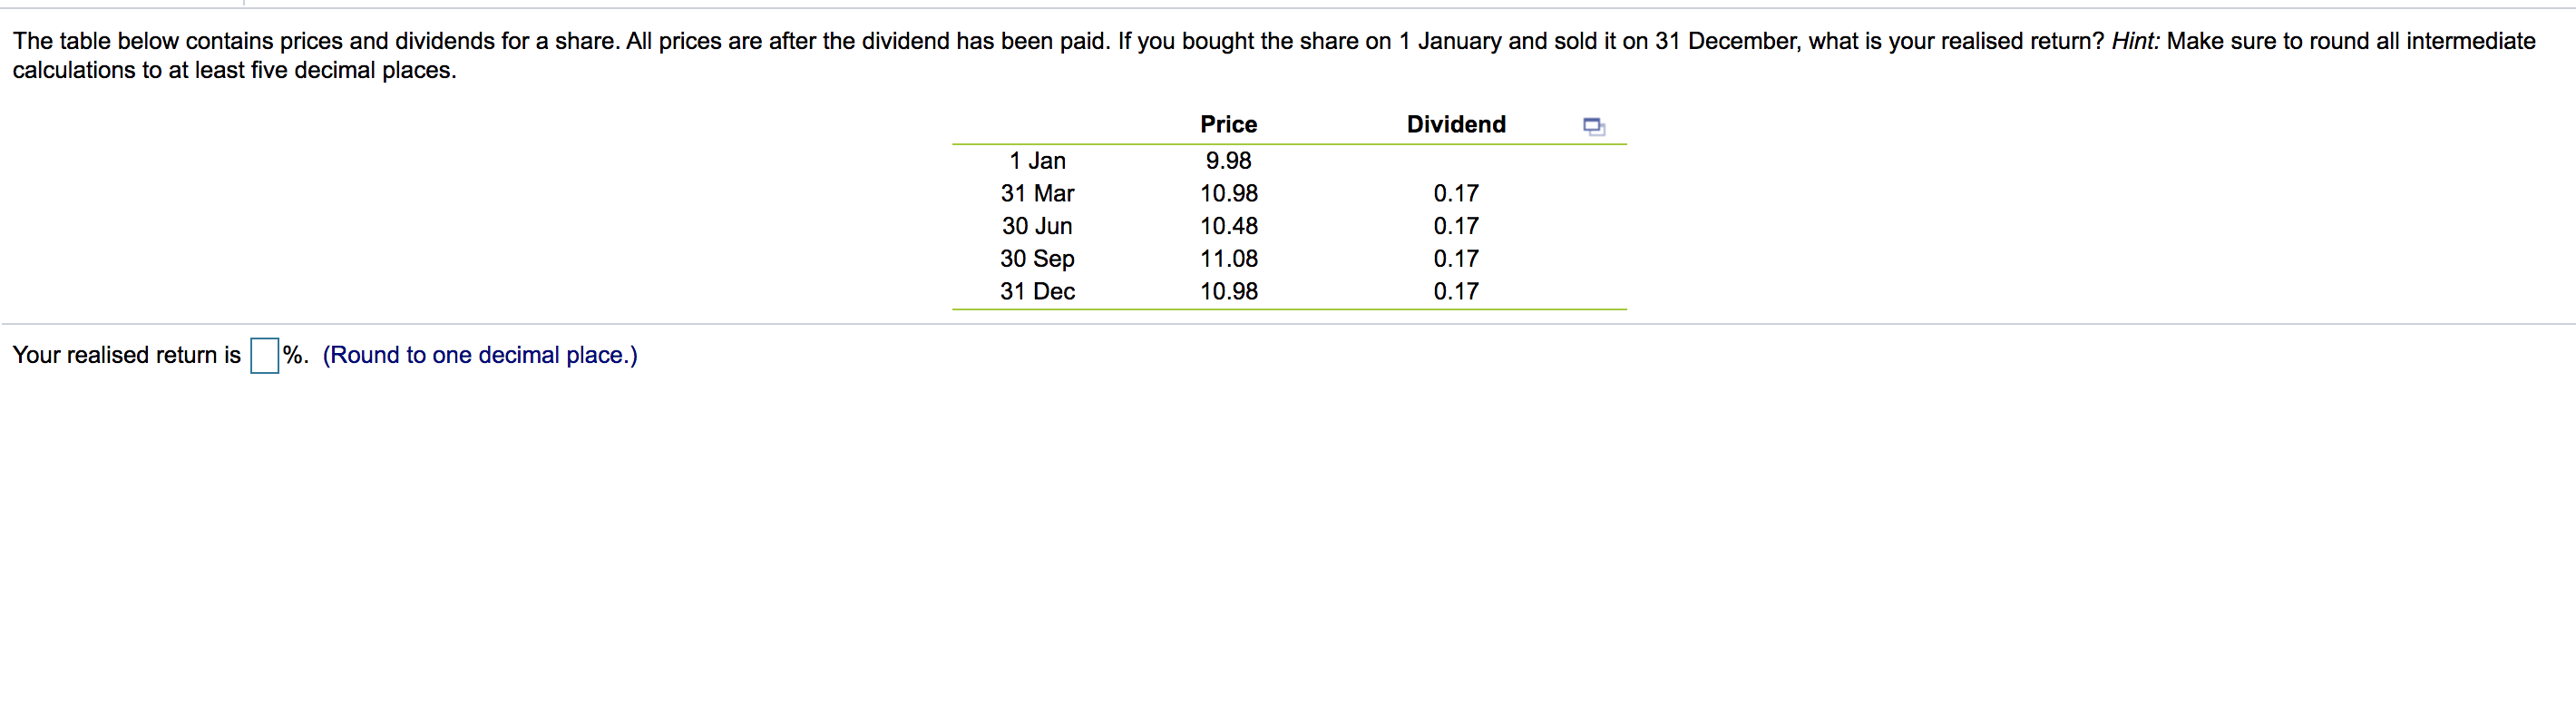Viewport: 2576px width, 706px height.
Task: Click the percent sign beside the answer box
Action: point(294,355)
